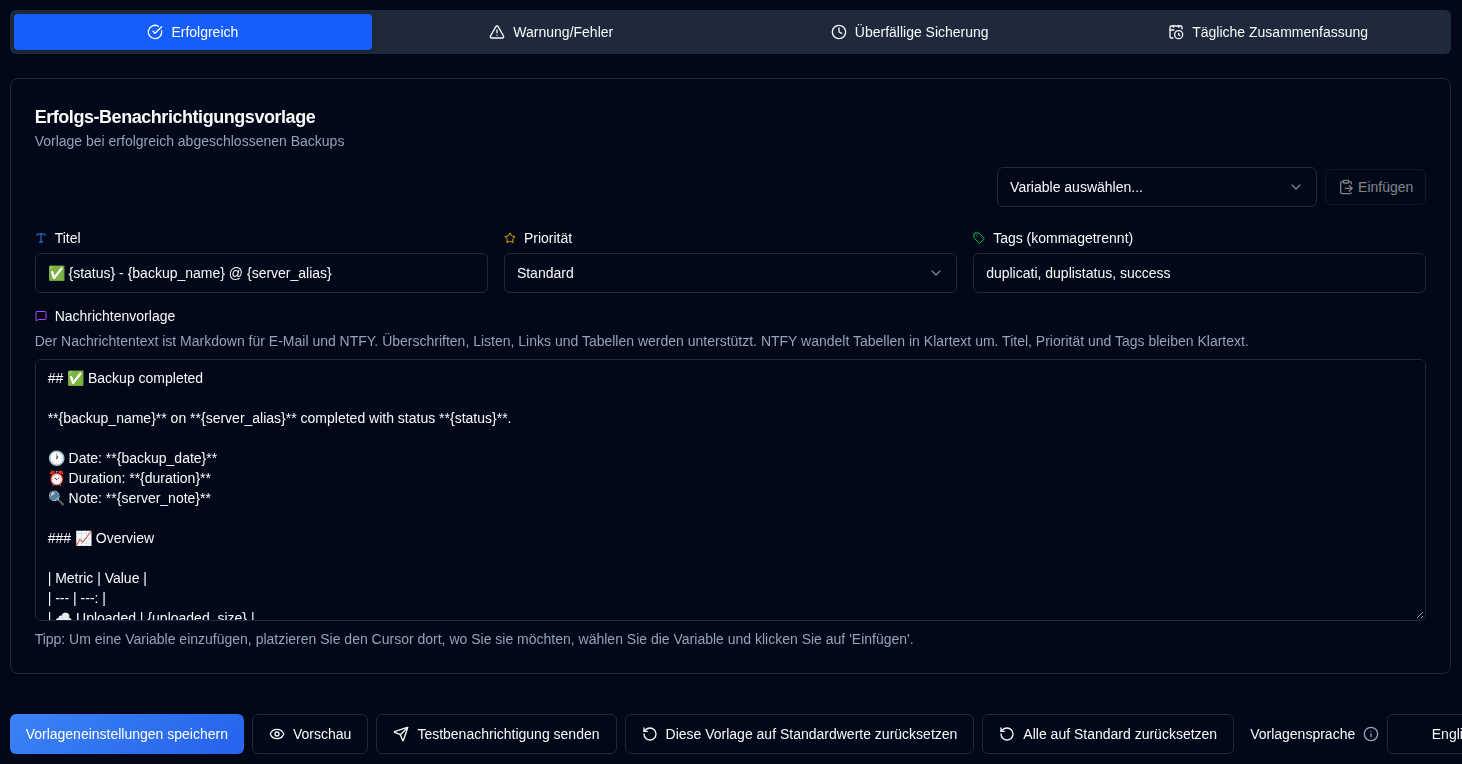Switch to the Warnung/Fehler tab

(x=551, y=32)
